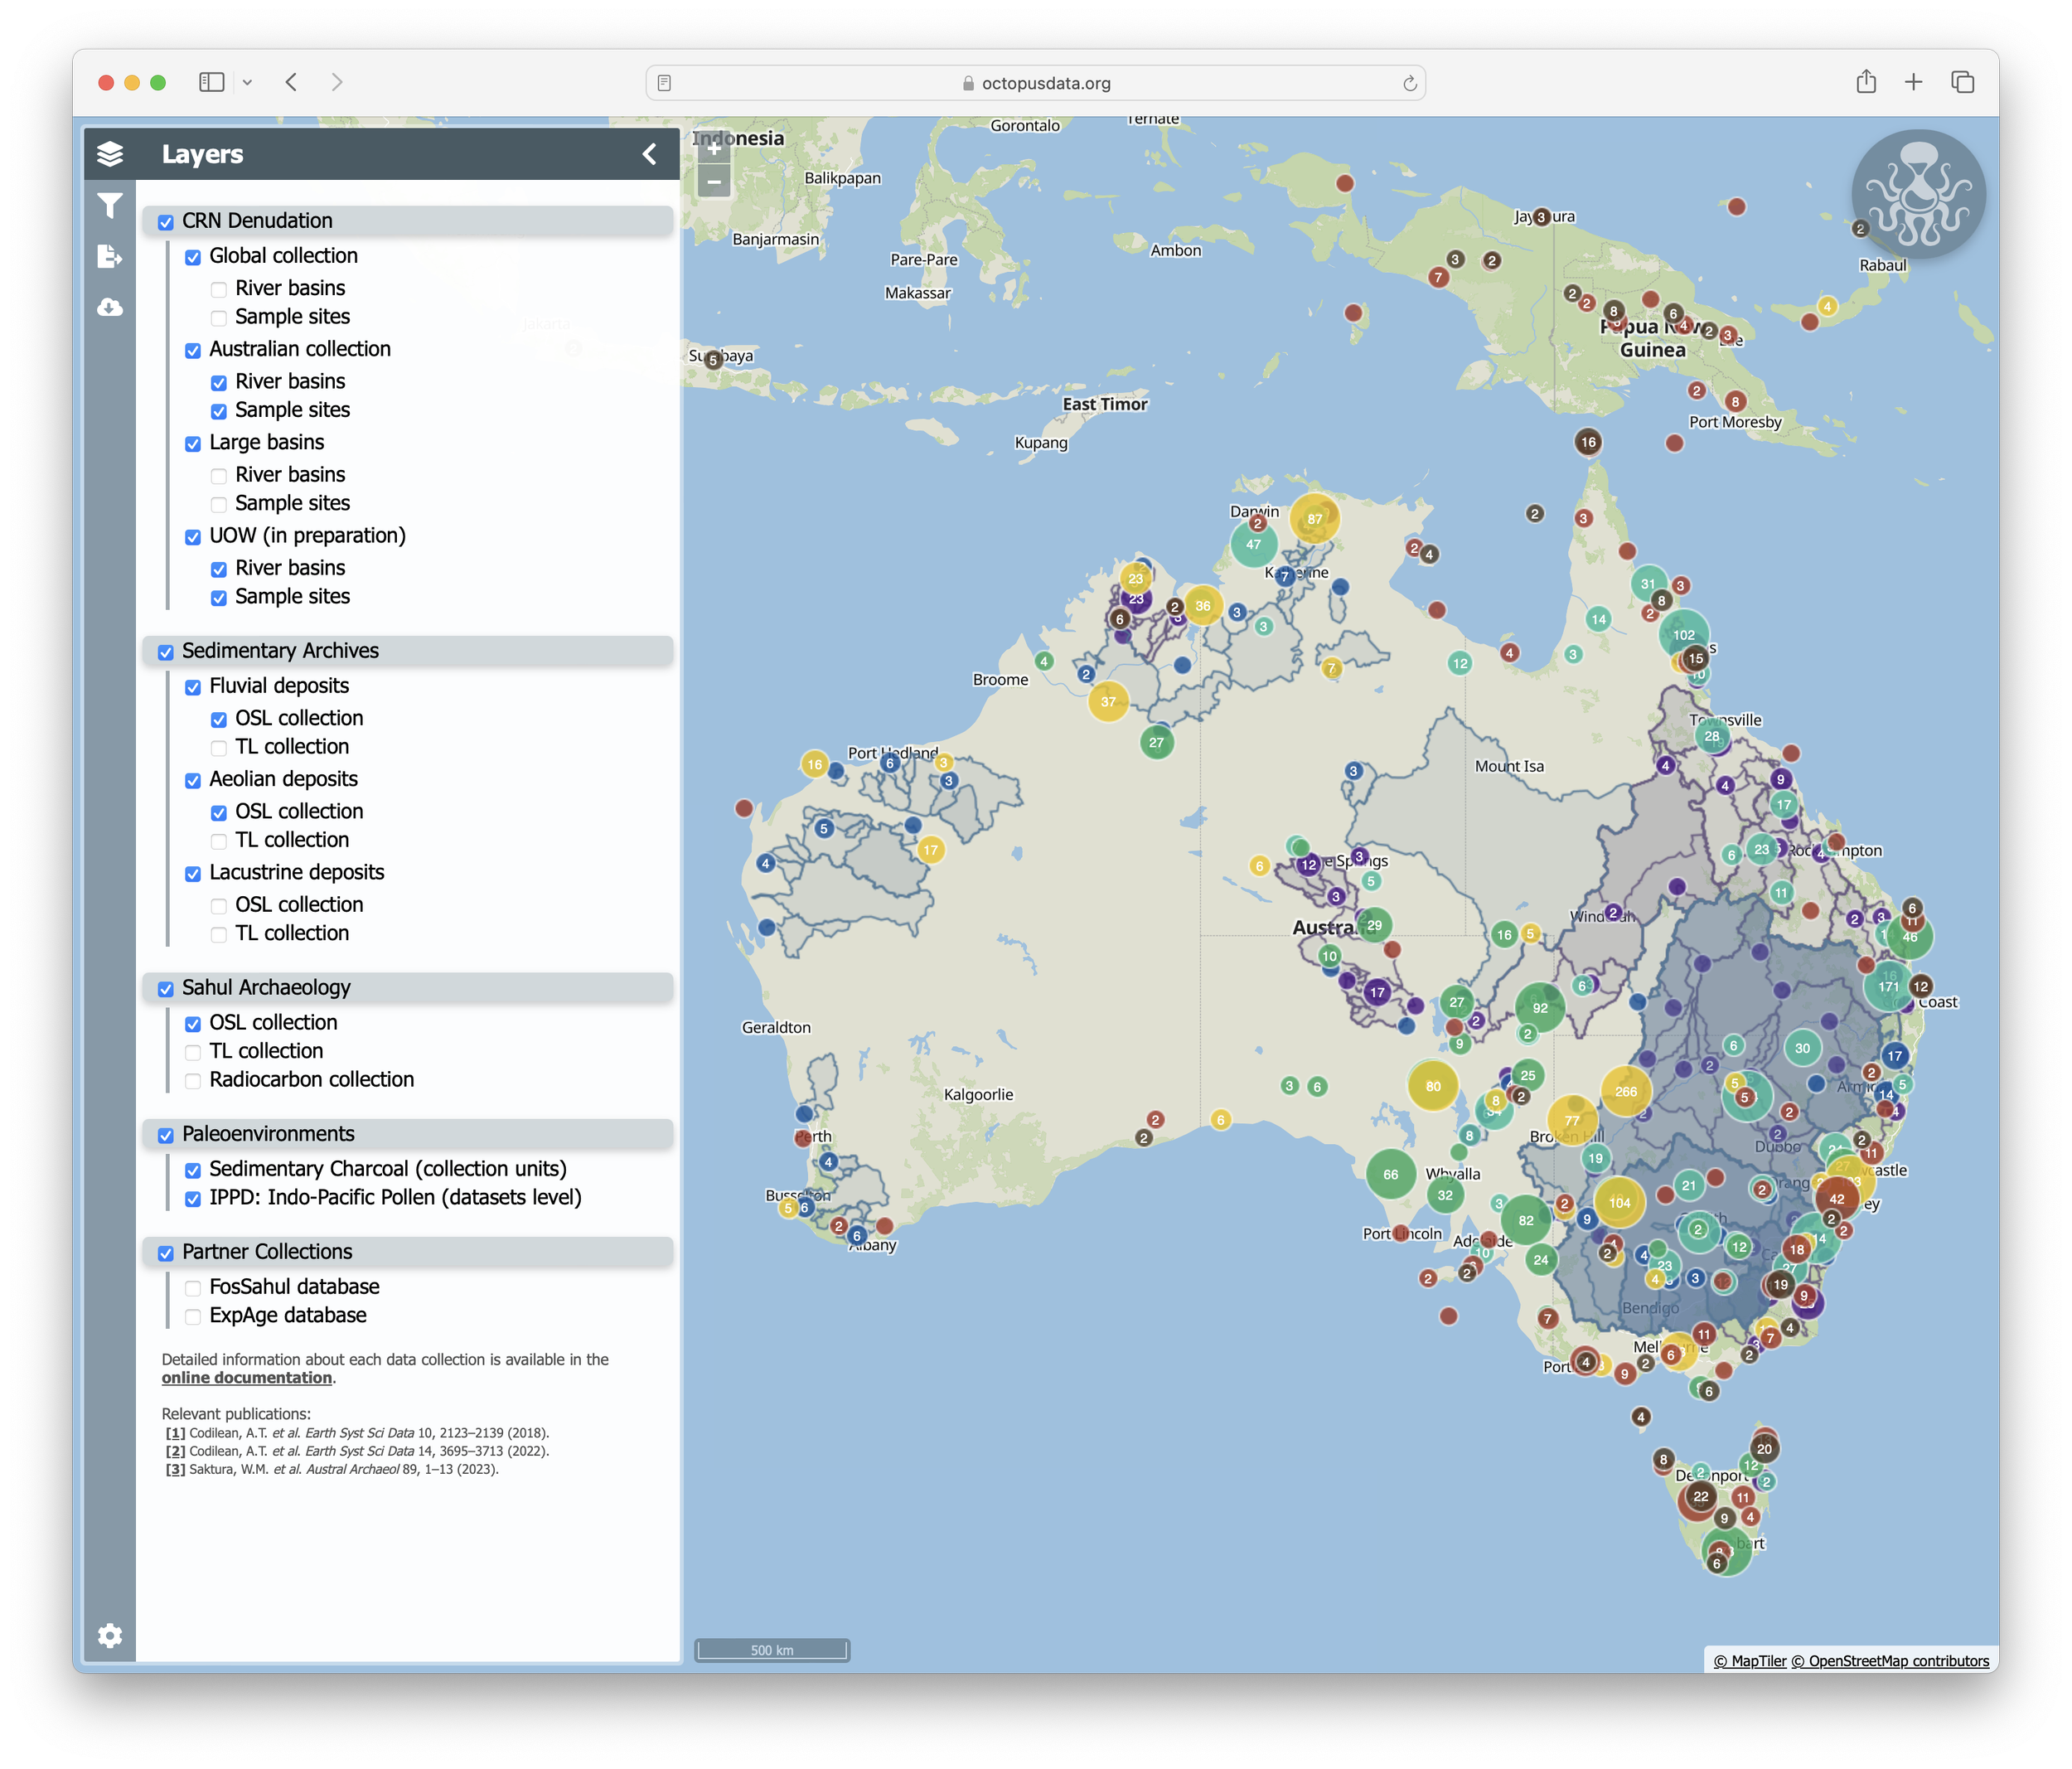Viewport: 2072px width, 1769px height.
Task: Enable the FosSahul database layer
Action: [x=193, y=1288]
